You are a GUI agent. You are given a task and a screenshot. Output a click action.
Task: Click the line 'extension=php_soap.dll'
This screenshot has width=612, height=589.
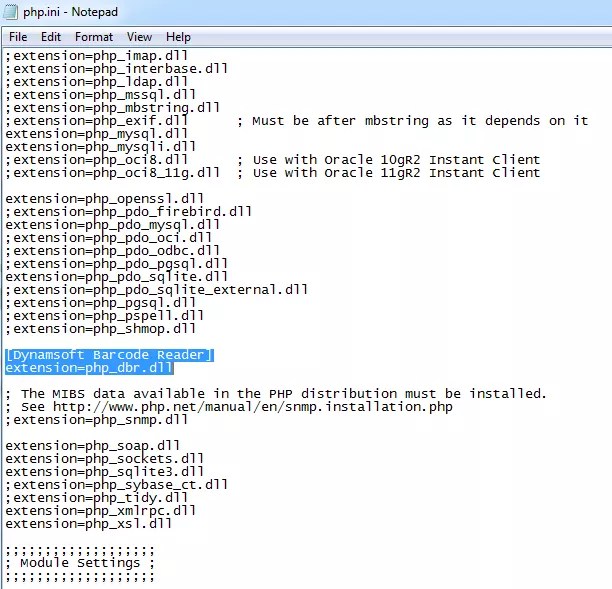[93, 446]
